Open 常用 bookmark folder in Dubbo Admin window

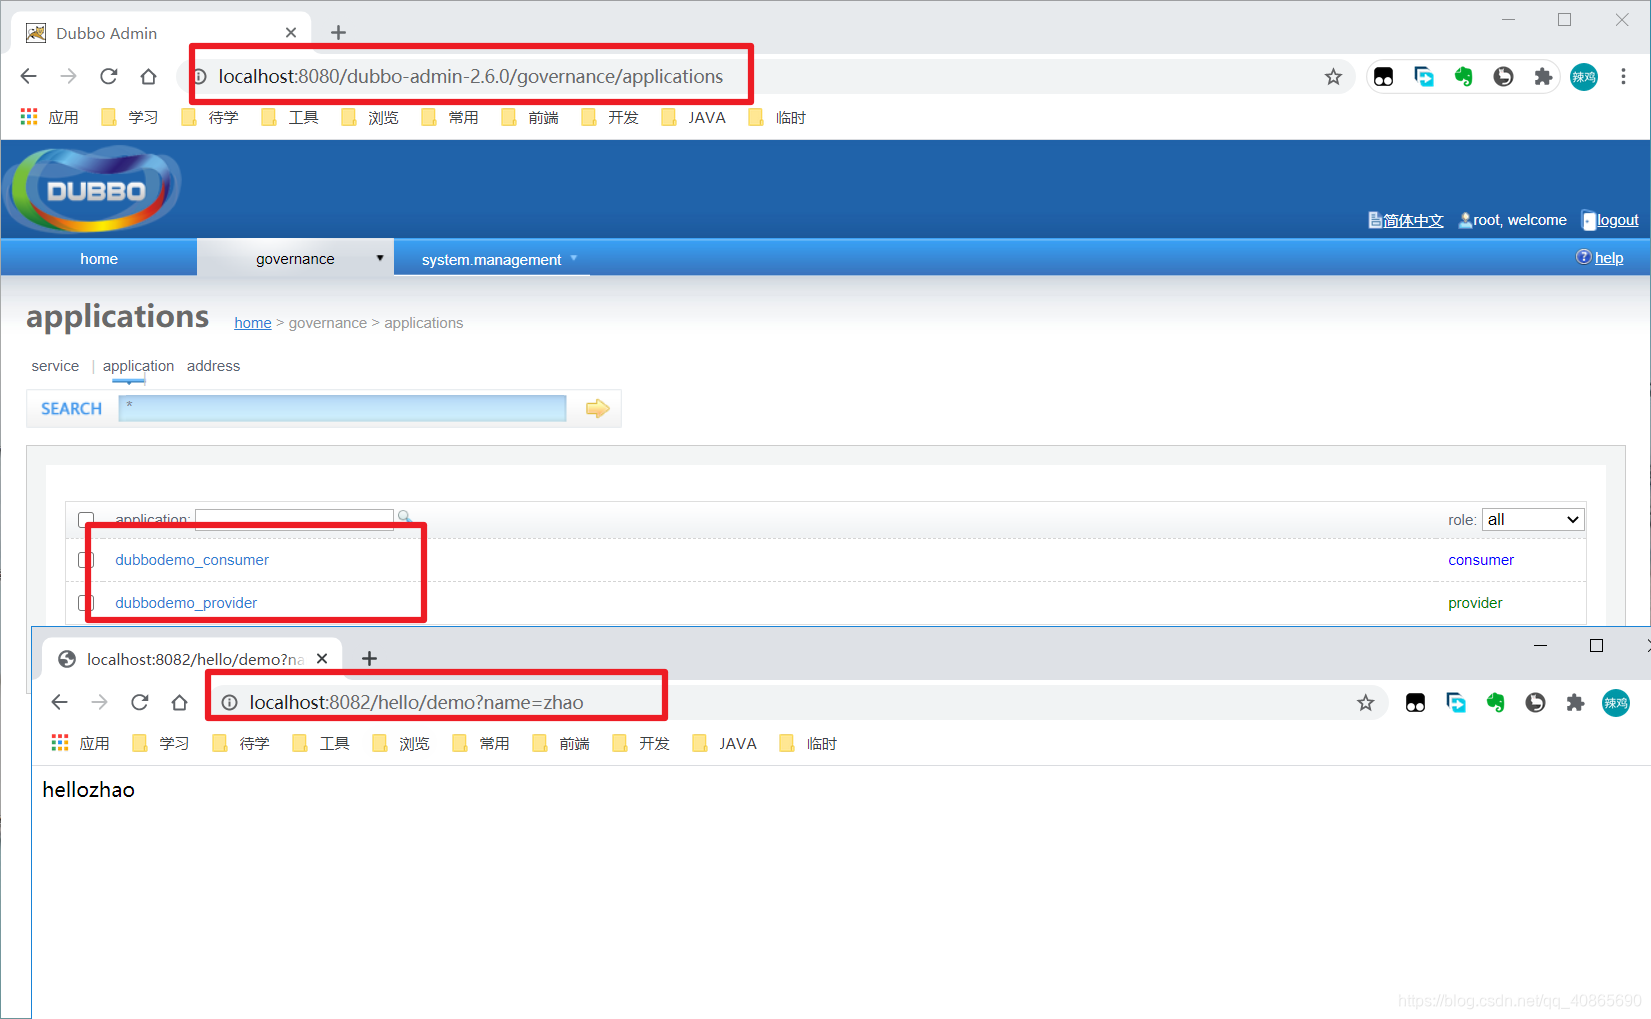(x=450, y=117)
